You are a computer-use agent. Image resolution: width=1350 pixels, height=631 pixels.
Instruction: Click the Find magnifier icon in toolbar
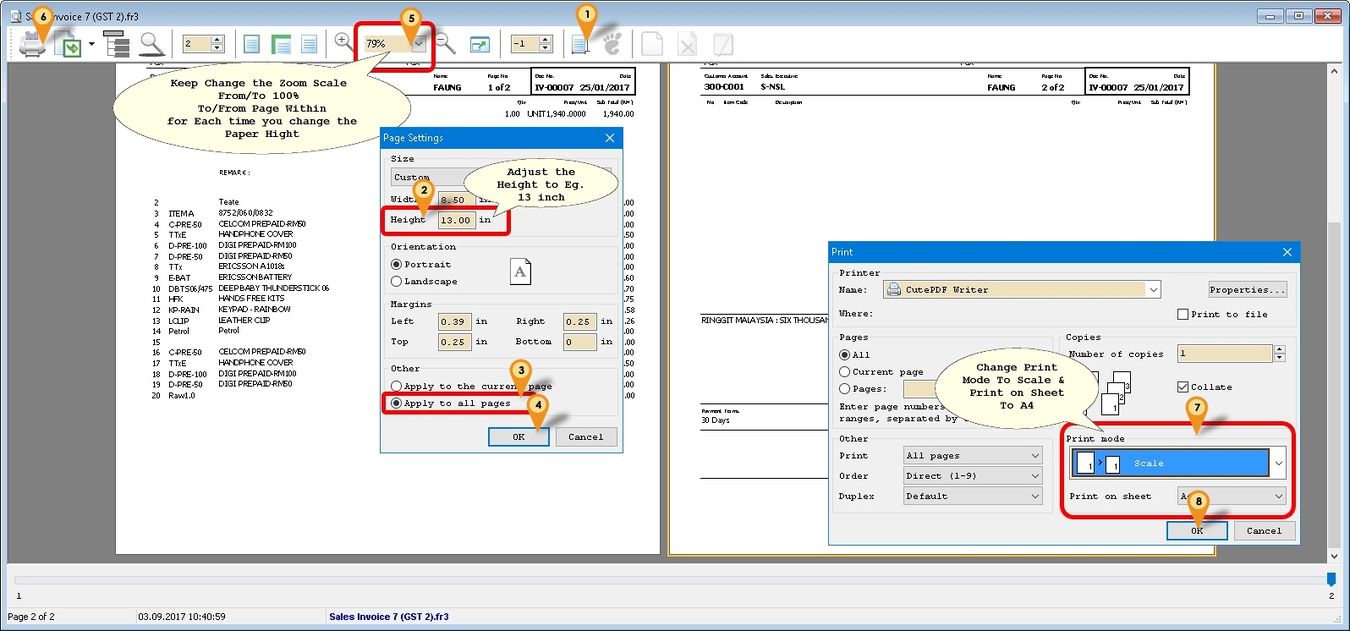click(151, 44)
